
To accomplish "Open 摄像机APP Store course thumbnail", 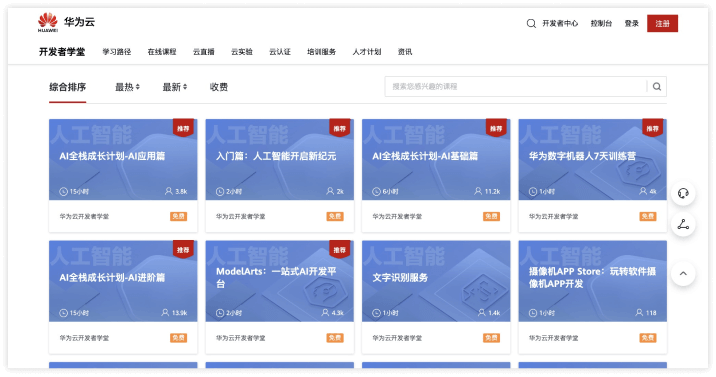I will [x=593, y=281].
